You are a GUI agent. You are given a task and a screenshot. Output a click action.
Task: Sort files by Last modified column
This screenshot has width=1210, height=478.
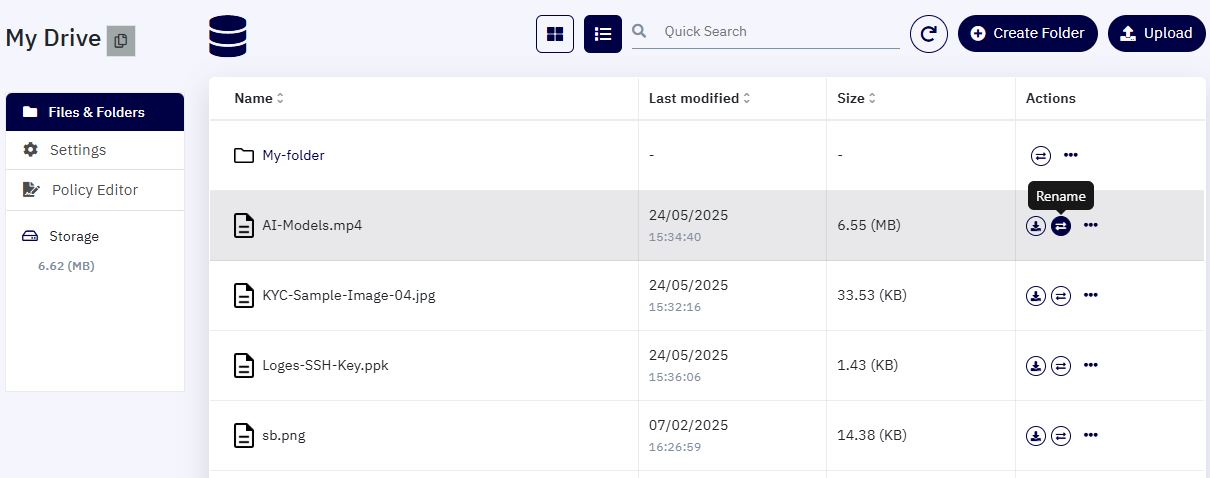click(700, 98)
